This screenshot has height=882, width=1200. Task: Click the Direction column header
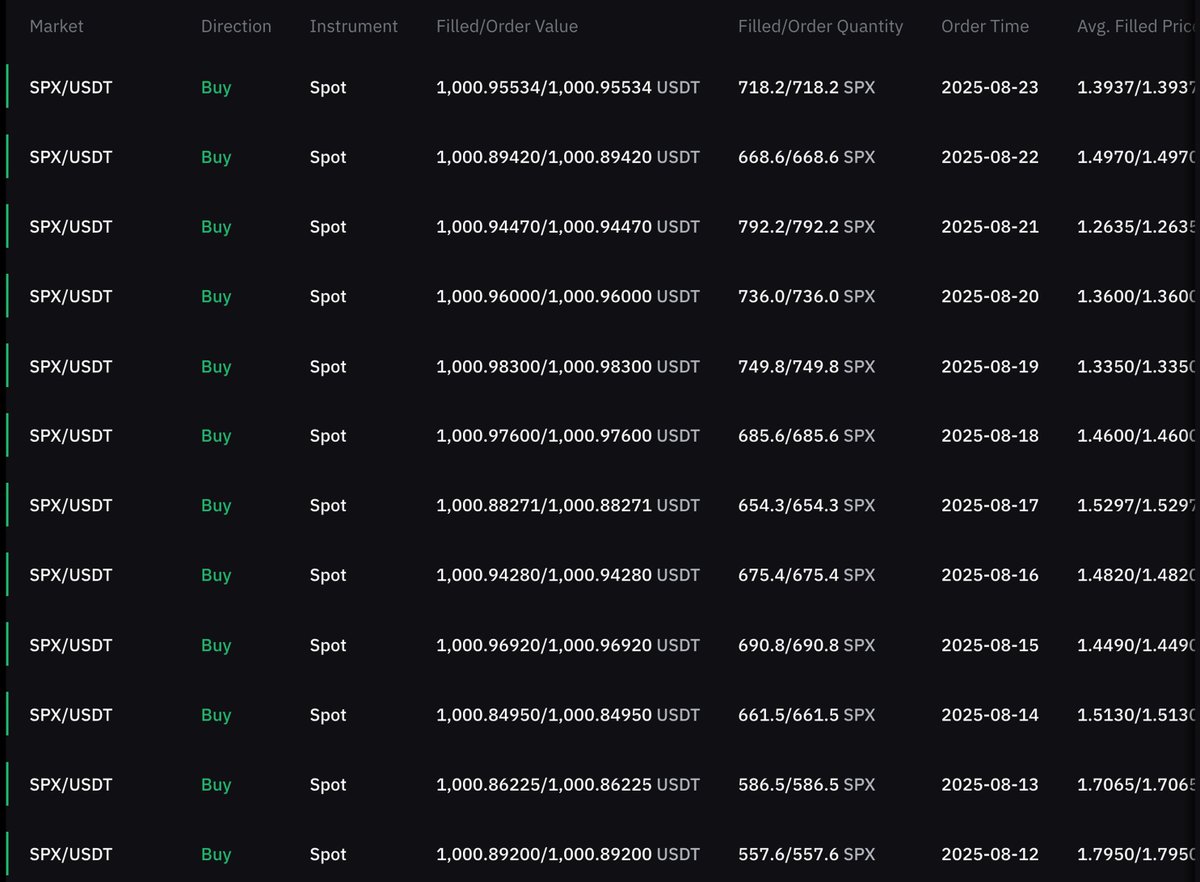tap(236, 26)
